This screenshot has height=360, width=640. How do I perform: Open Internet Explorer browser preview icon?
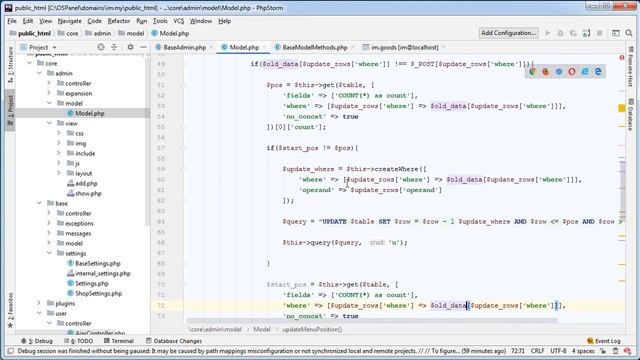pyautogui.click(x=584, y=72)
